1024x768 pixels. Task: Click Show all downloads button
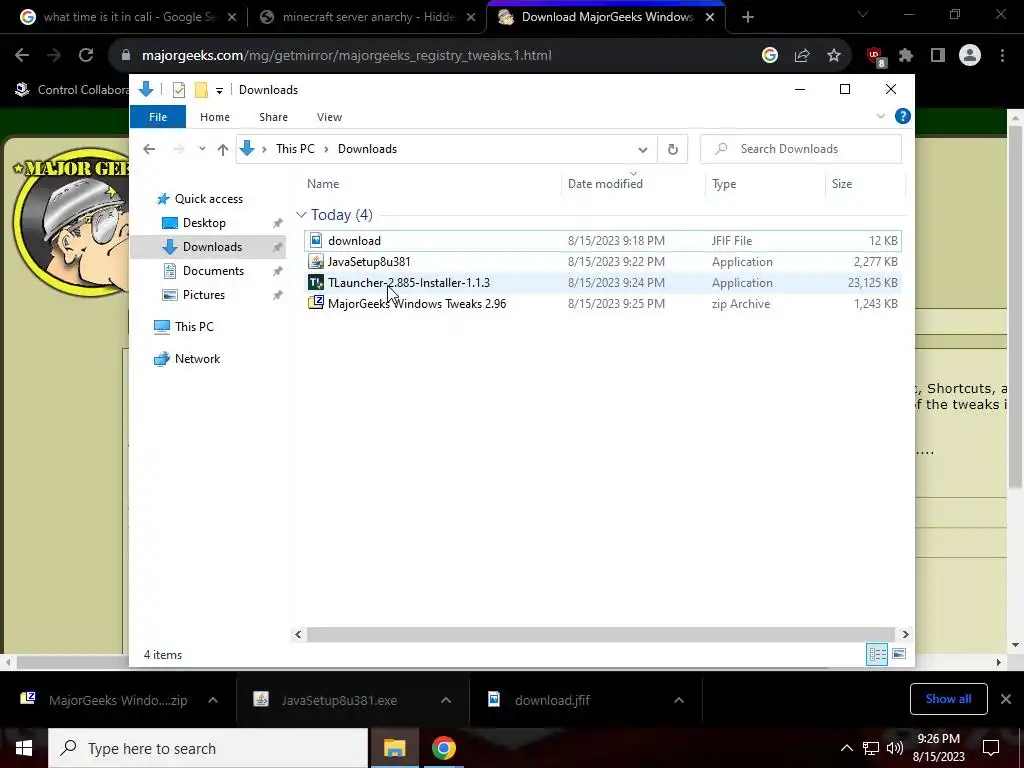click(948, 699)
